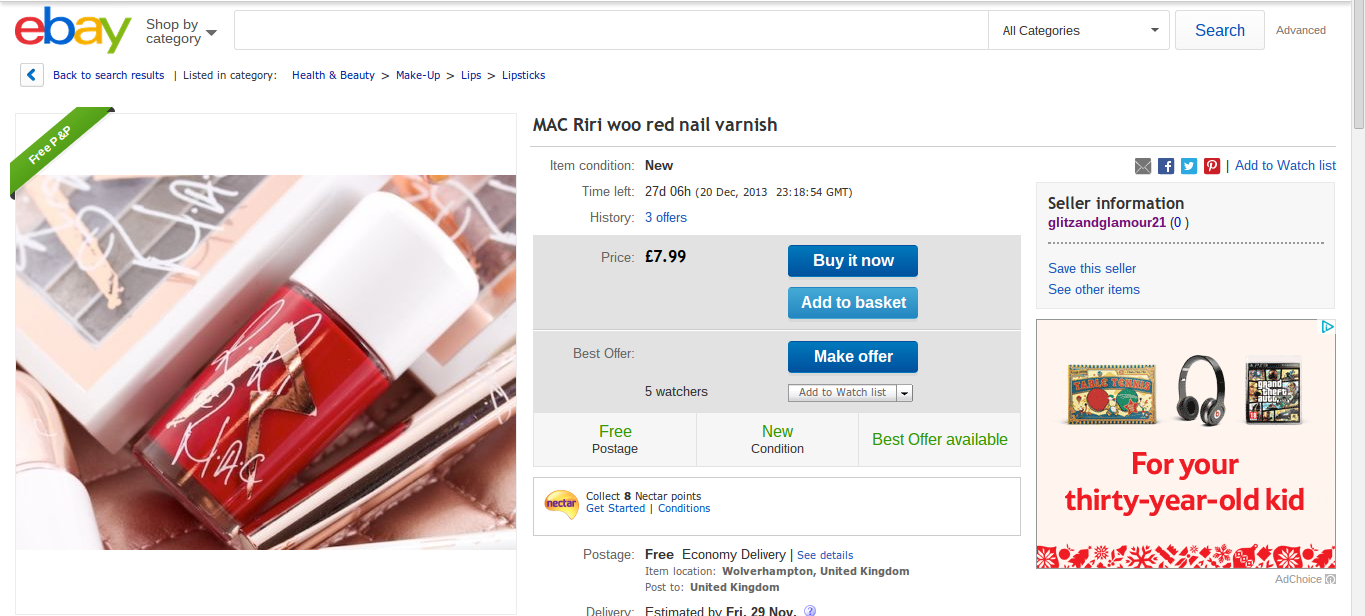Go to the Lipsticks breadcrumb category
The image size is (1365, 616).
pos(523,75)
